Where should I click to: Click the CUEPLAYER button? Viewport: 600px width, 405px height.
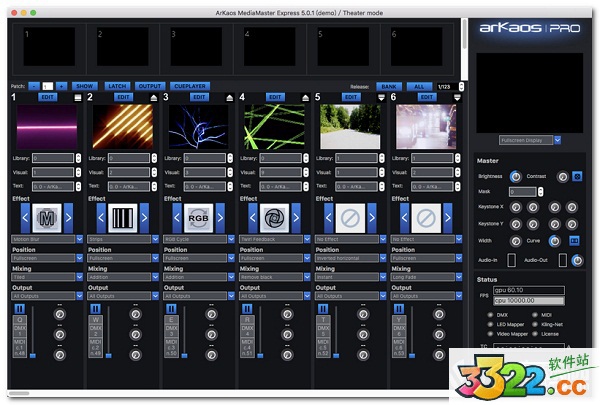tap(190, 87)
